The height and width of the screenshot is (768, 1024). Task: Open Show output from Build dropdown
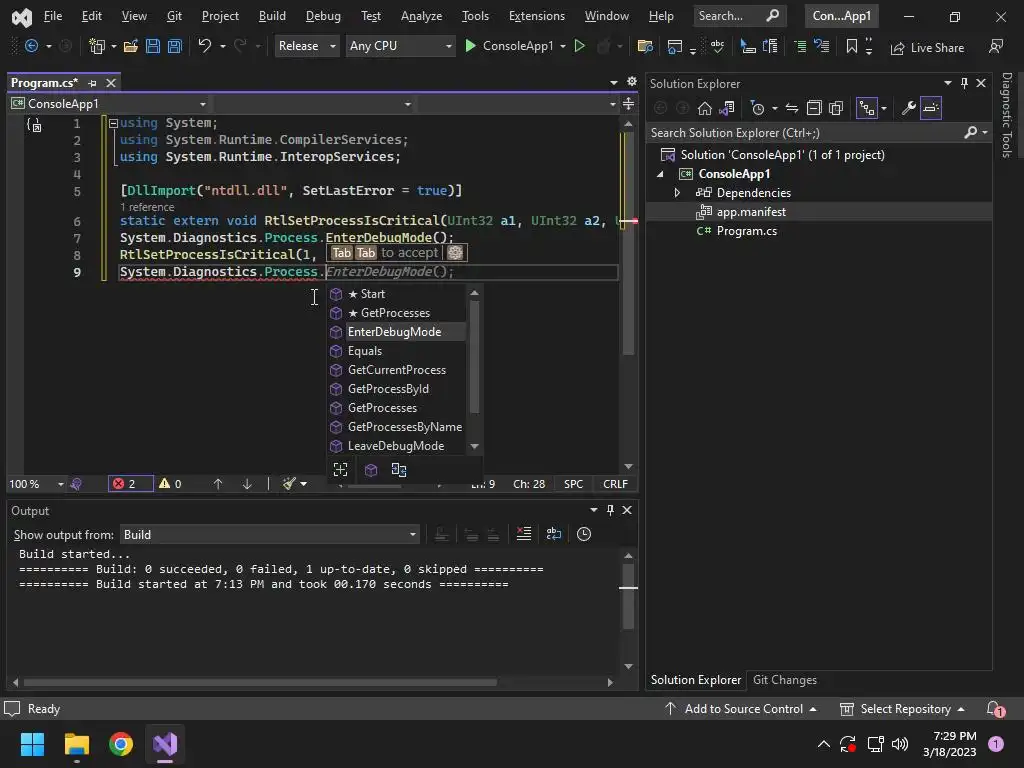coord(270,534)
